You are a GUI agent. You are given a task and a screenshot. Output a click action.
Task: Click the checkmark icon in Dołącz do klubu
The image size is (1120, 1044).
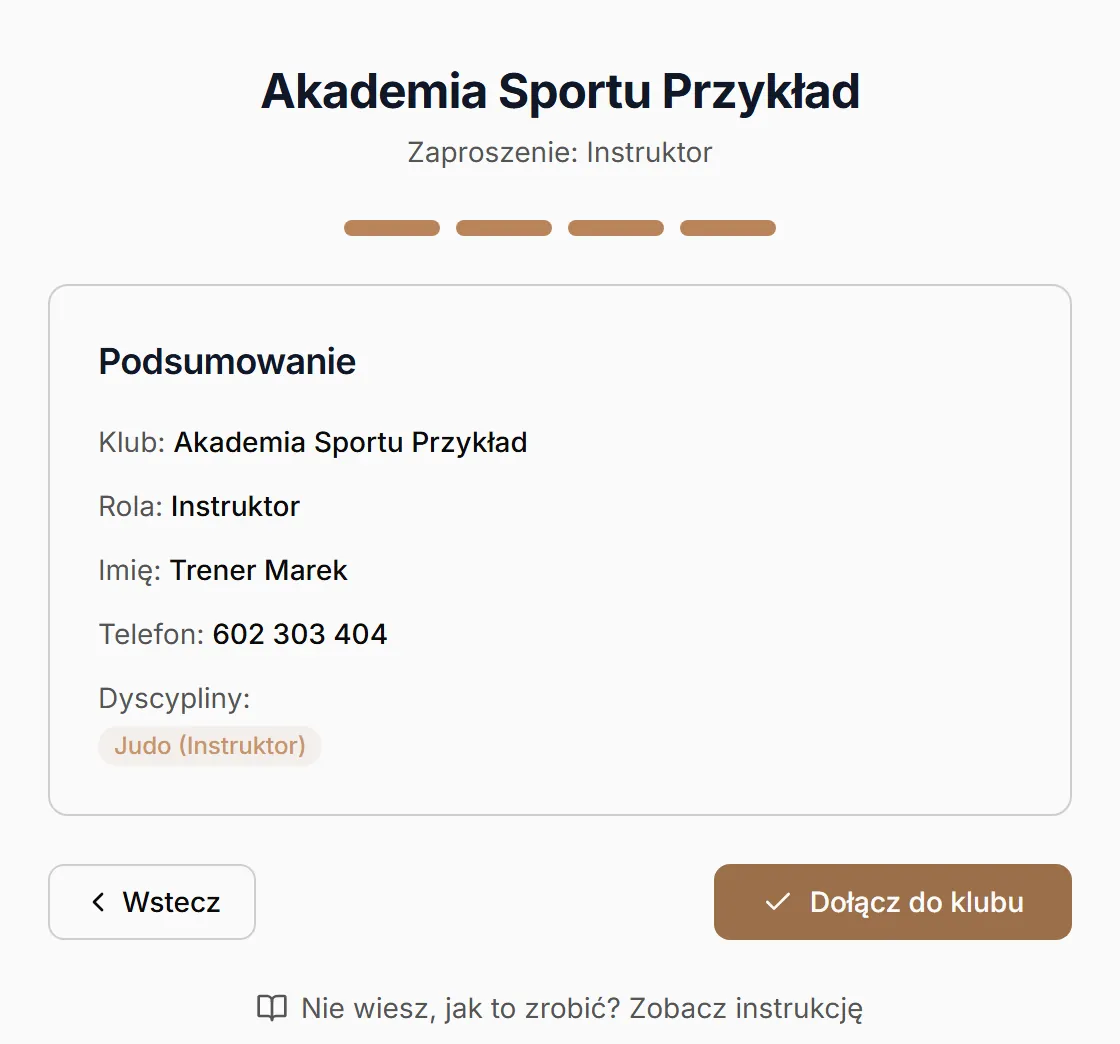point(777,902)
